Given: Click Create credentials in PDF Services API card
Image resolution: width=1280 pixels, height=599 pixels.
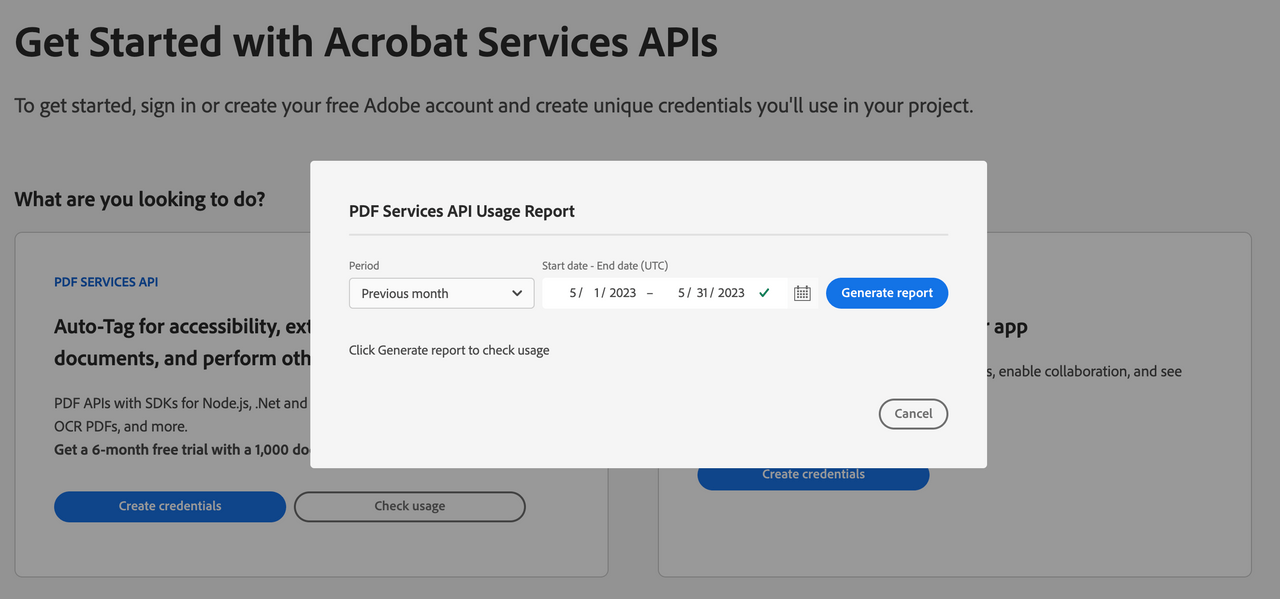Looking at the screenshot, I should (x=170, y=506).
